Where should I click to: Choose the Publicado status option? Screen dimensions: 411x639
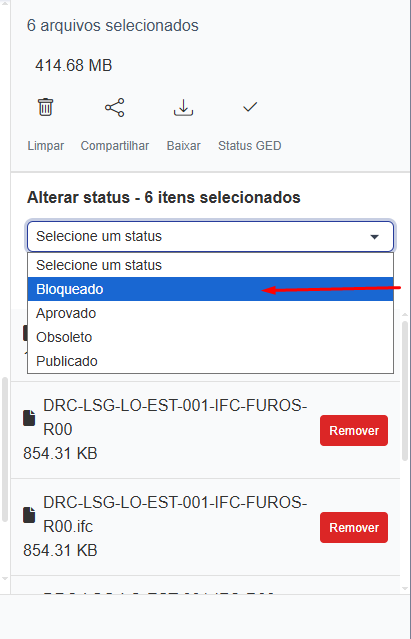[x=211, y=361]
